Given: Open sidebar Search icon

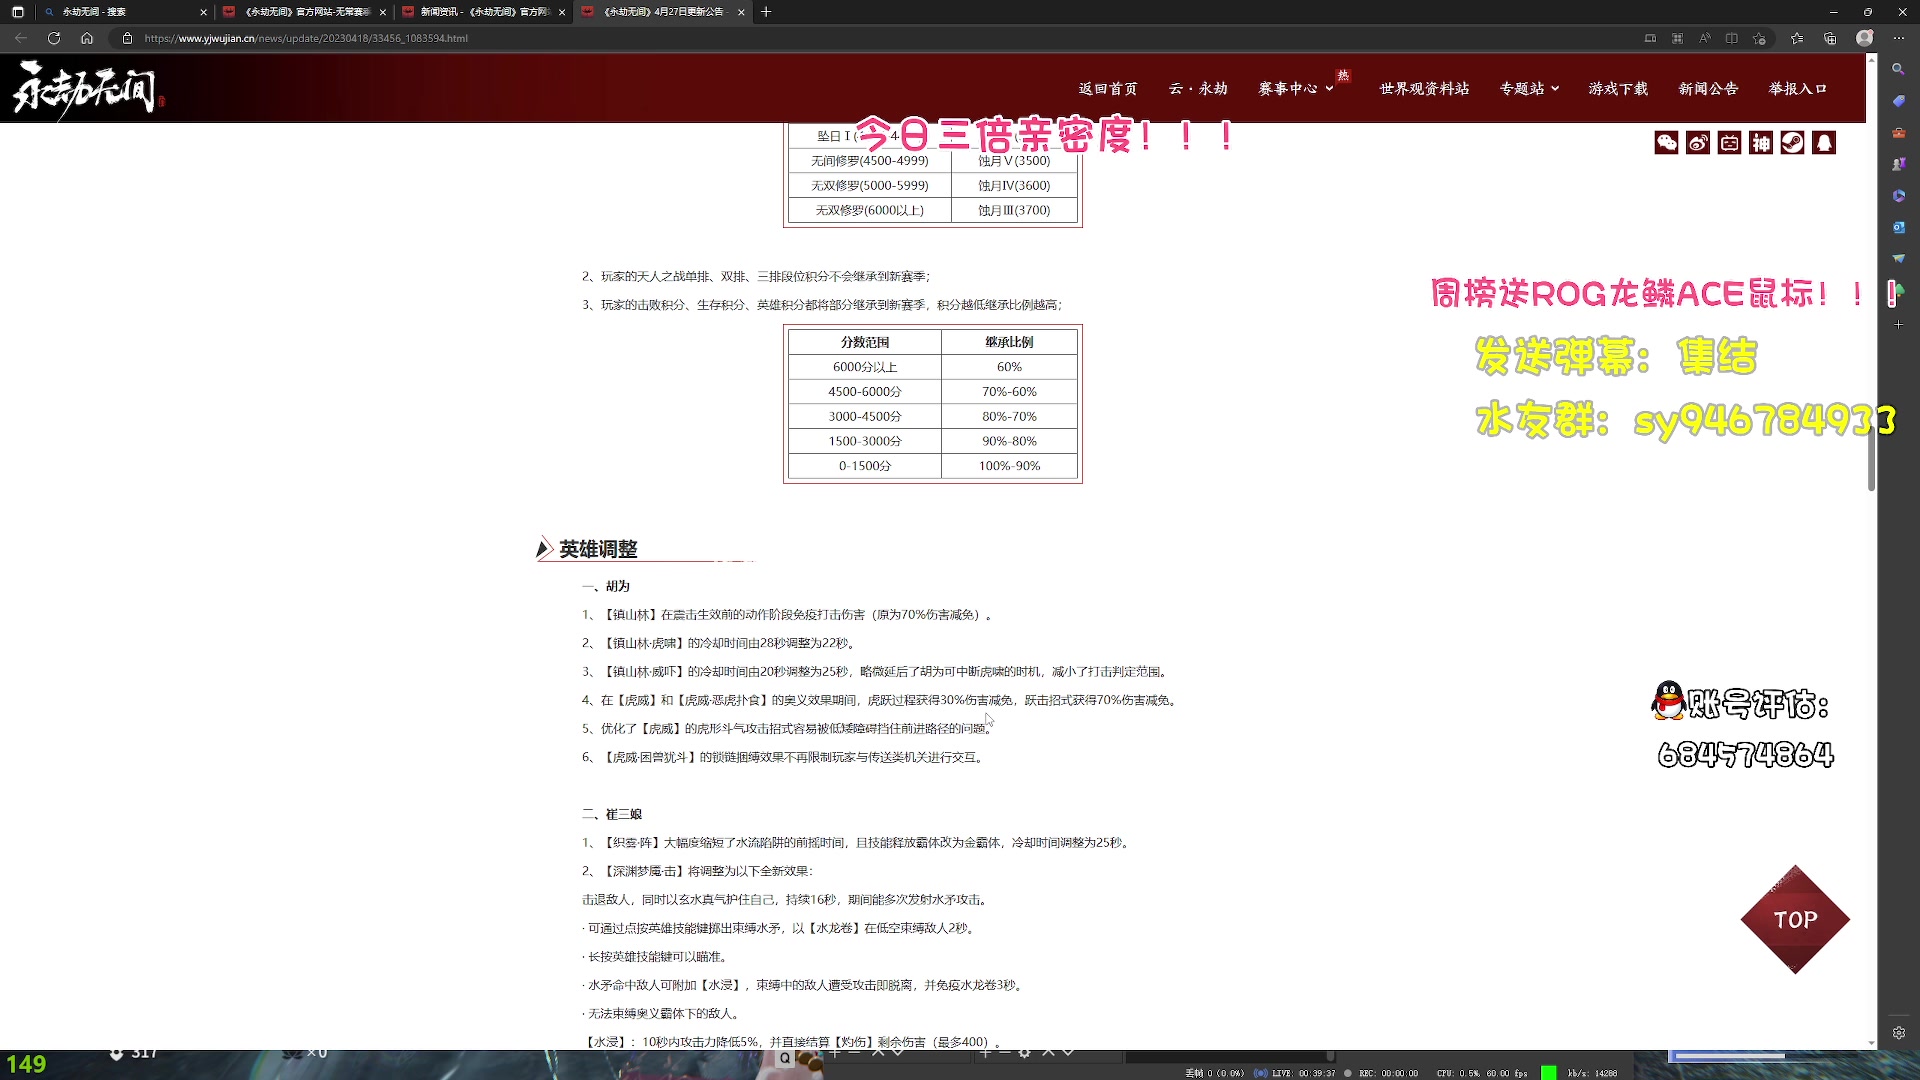Looking at the screenshot, I should [x=1898, y=69].
